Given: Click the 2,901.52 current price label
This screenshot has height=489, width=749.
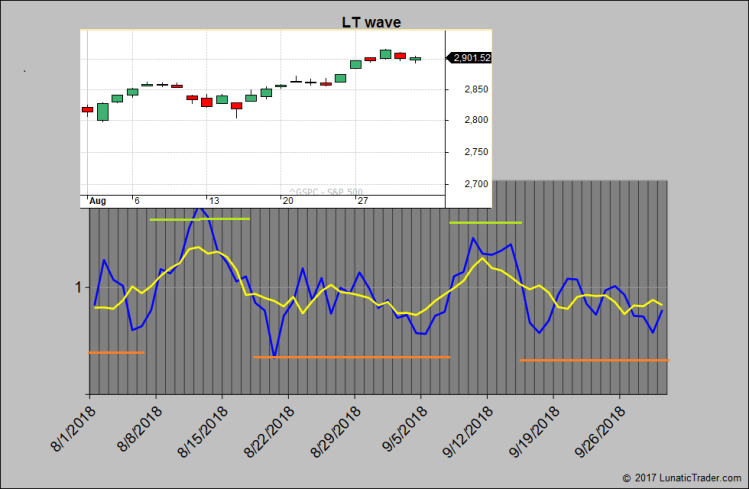Looking at the screenshot, I should pos(469,59).
